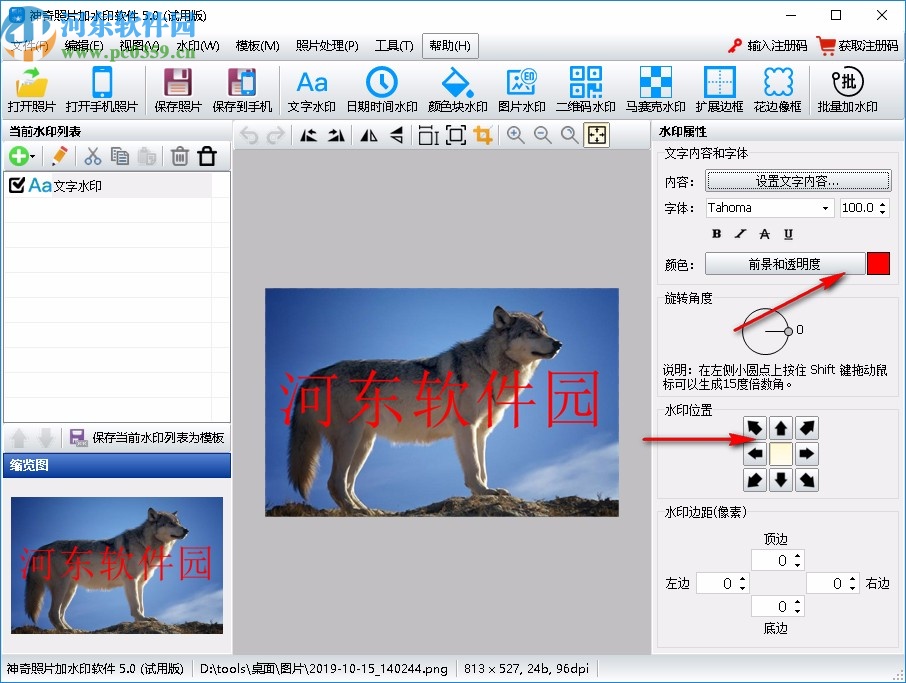Decrease 底边 bottom margin value
Screen dimensions: 906x683
click(797, 611)
